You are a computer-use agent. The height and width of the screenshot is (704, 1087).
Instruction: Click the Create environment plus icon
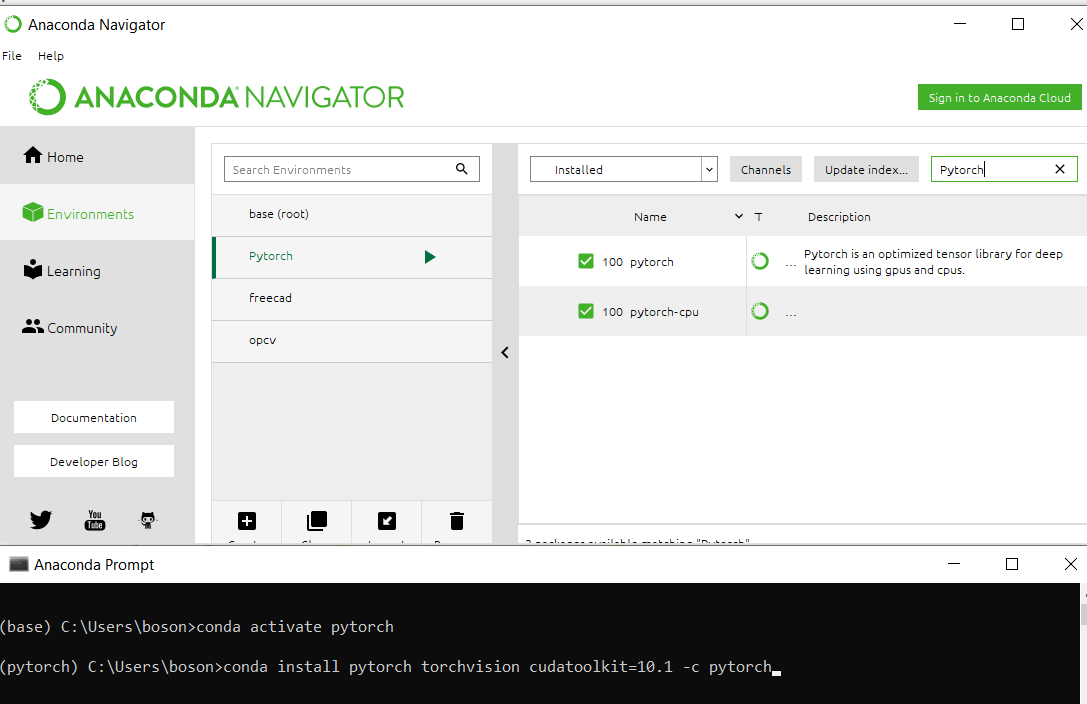[x=247, y=521]
